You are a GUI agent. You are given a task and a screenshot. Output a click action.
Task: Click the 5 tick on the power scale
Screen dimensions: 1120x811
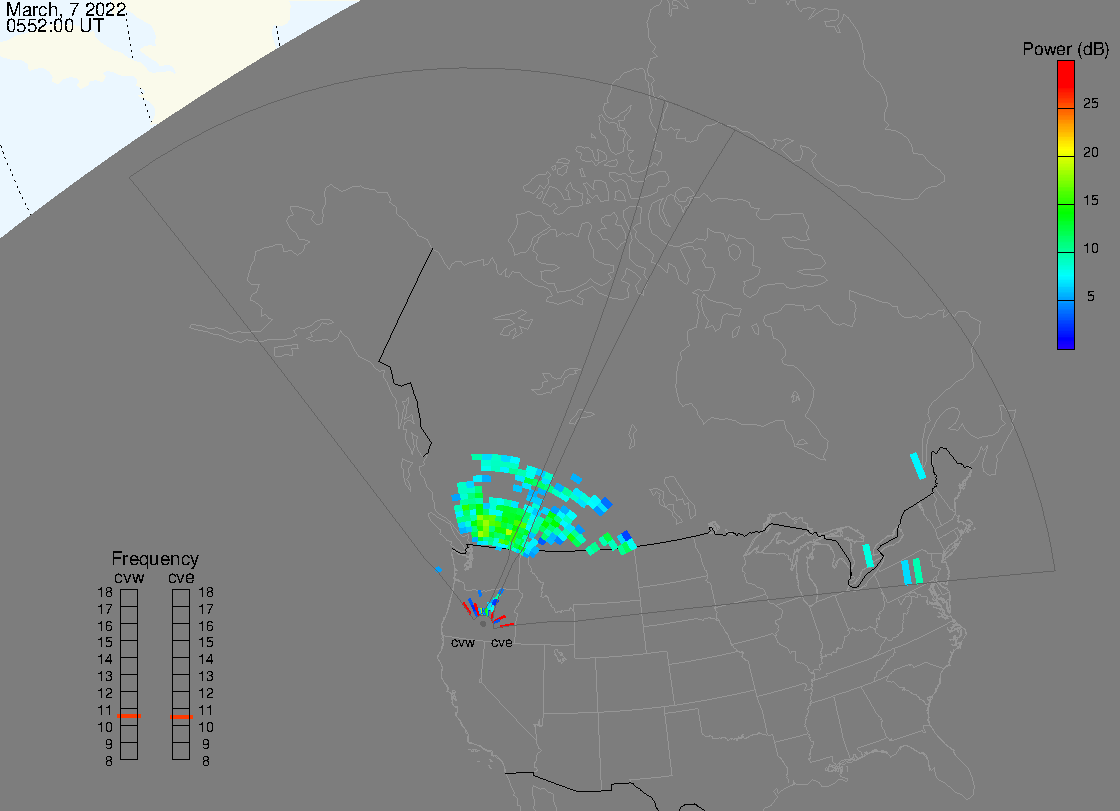1090,296
